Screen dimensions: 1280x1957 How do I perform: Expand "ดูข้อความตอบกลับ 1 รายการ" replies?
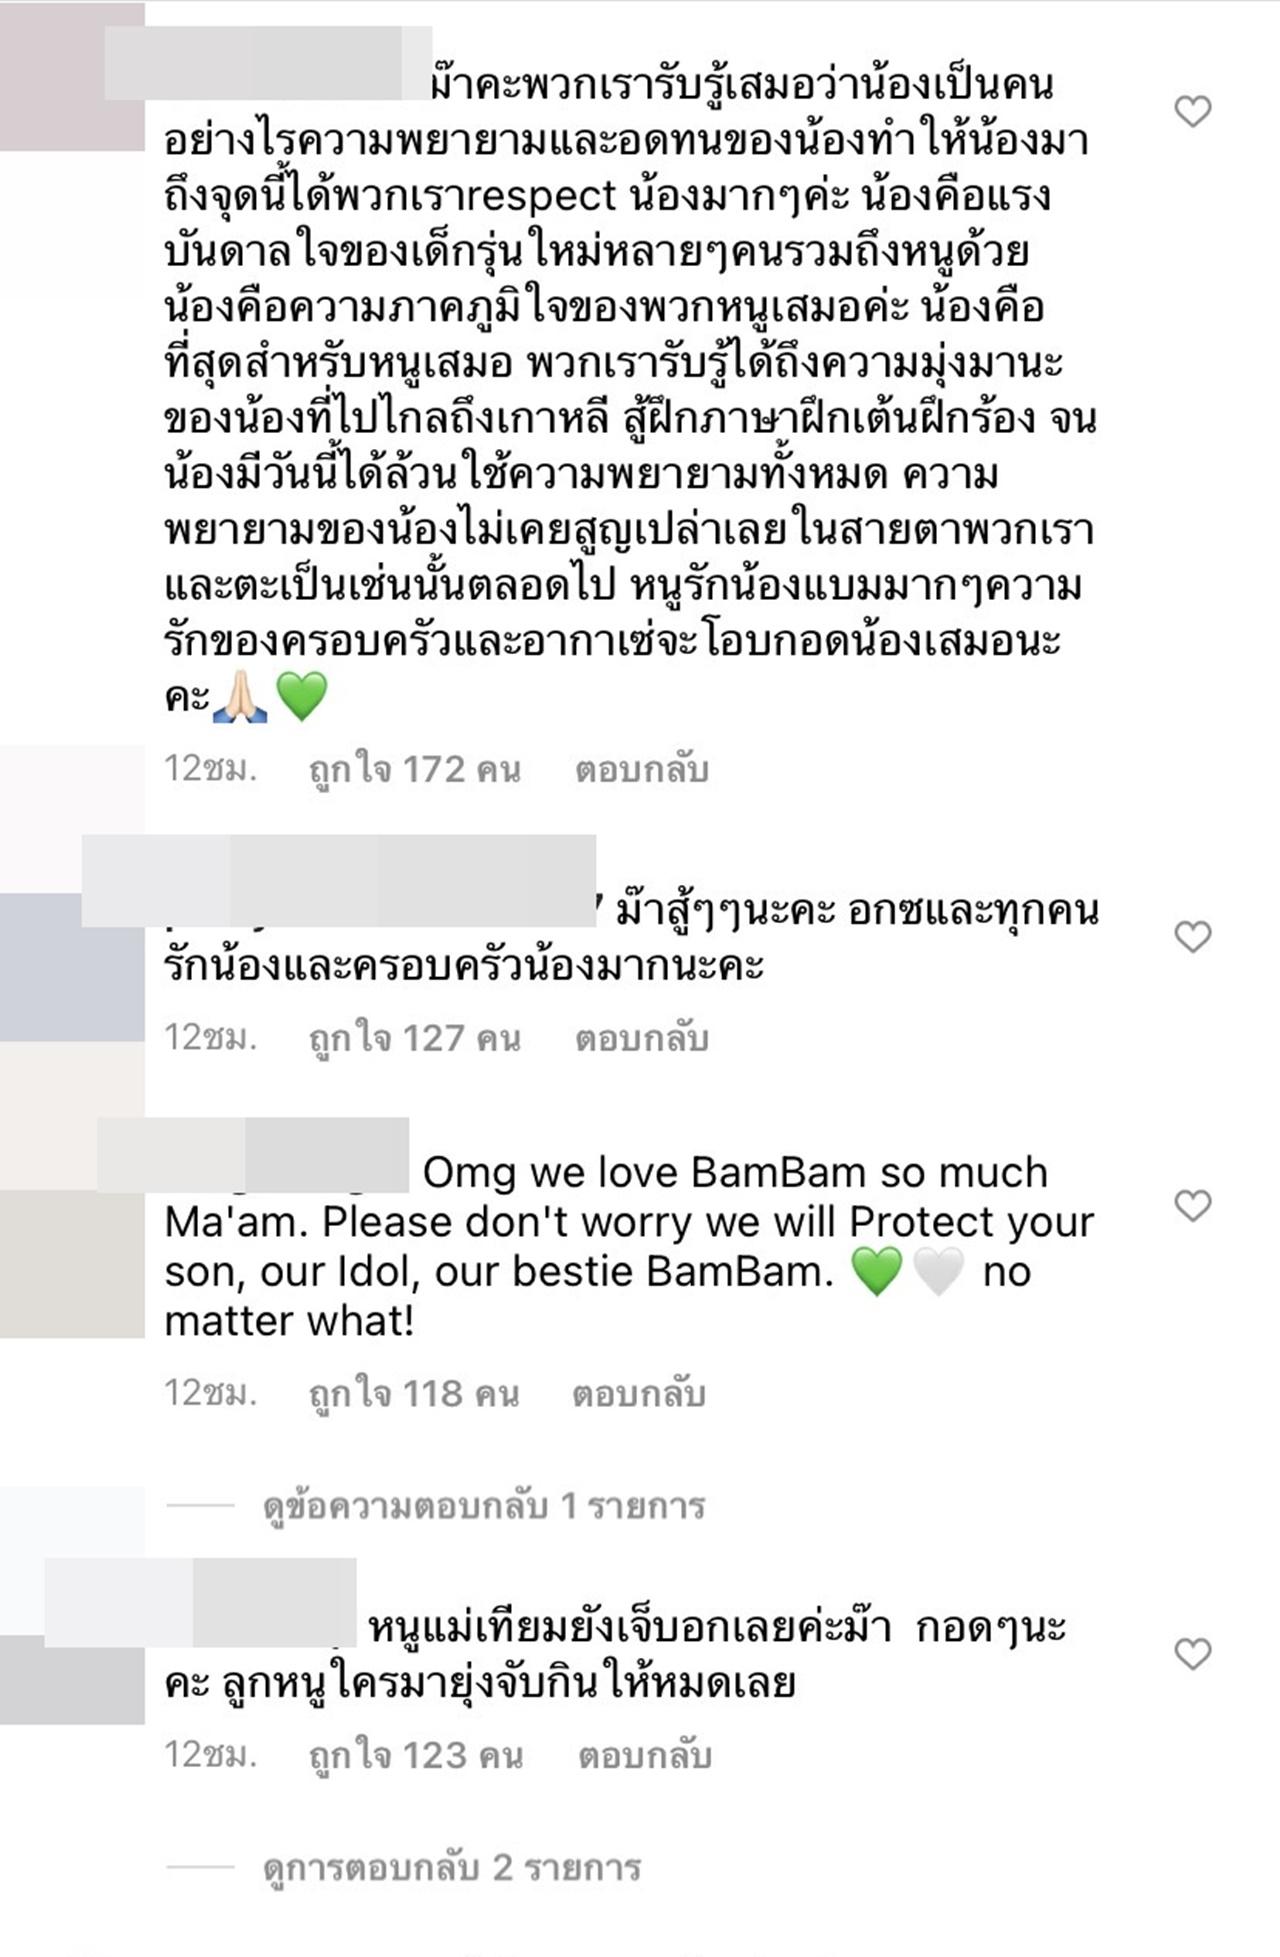[484, 1506]
